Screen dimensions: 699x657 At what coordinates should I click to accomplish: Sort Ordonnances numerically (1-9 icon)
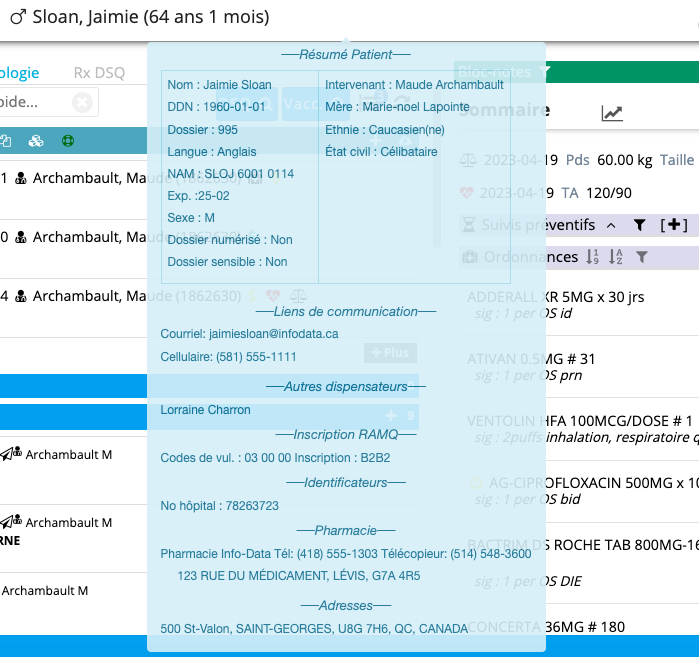(592, 257)
